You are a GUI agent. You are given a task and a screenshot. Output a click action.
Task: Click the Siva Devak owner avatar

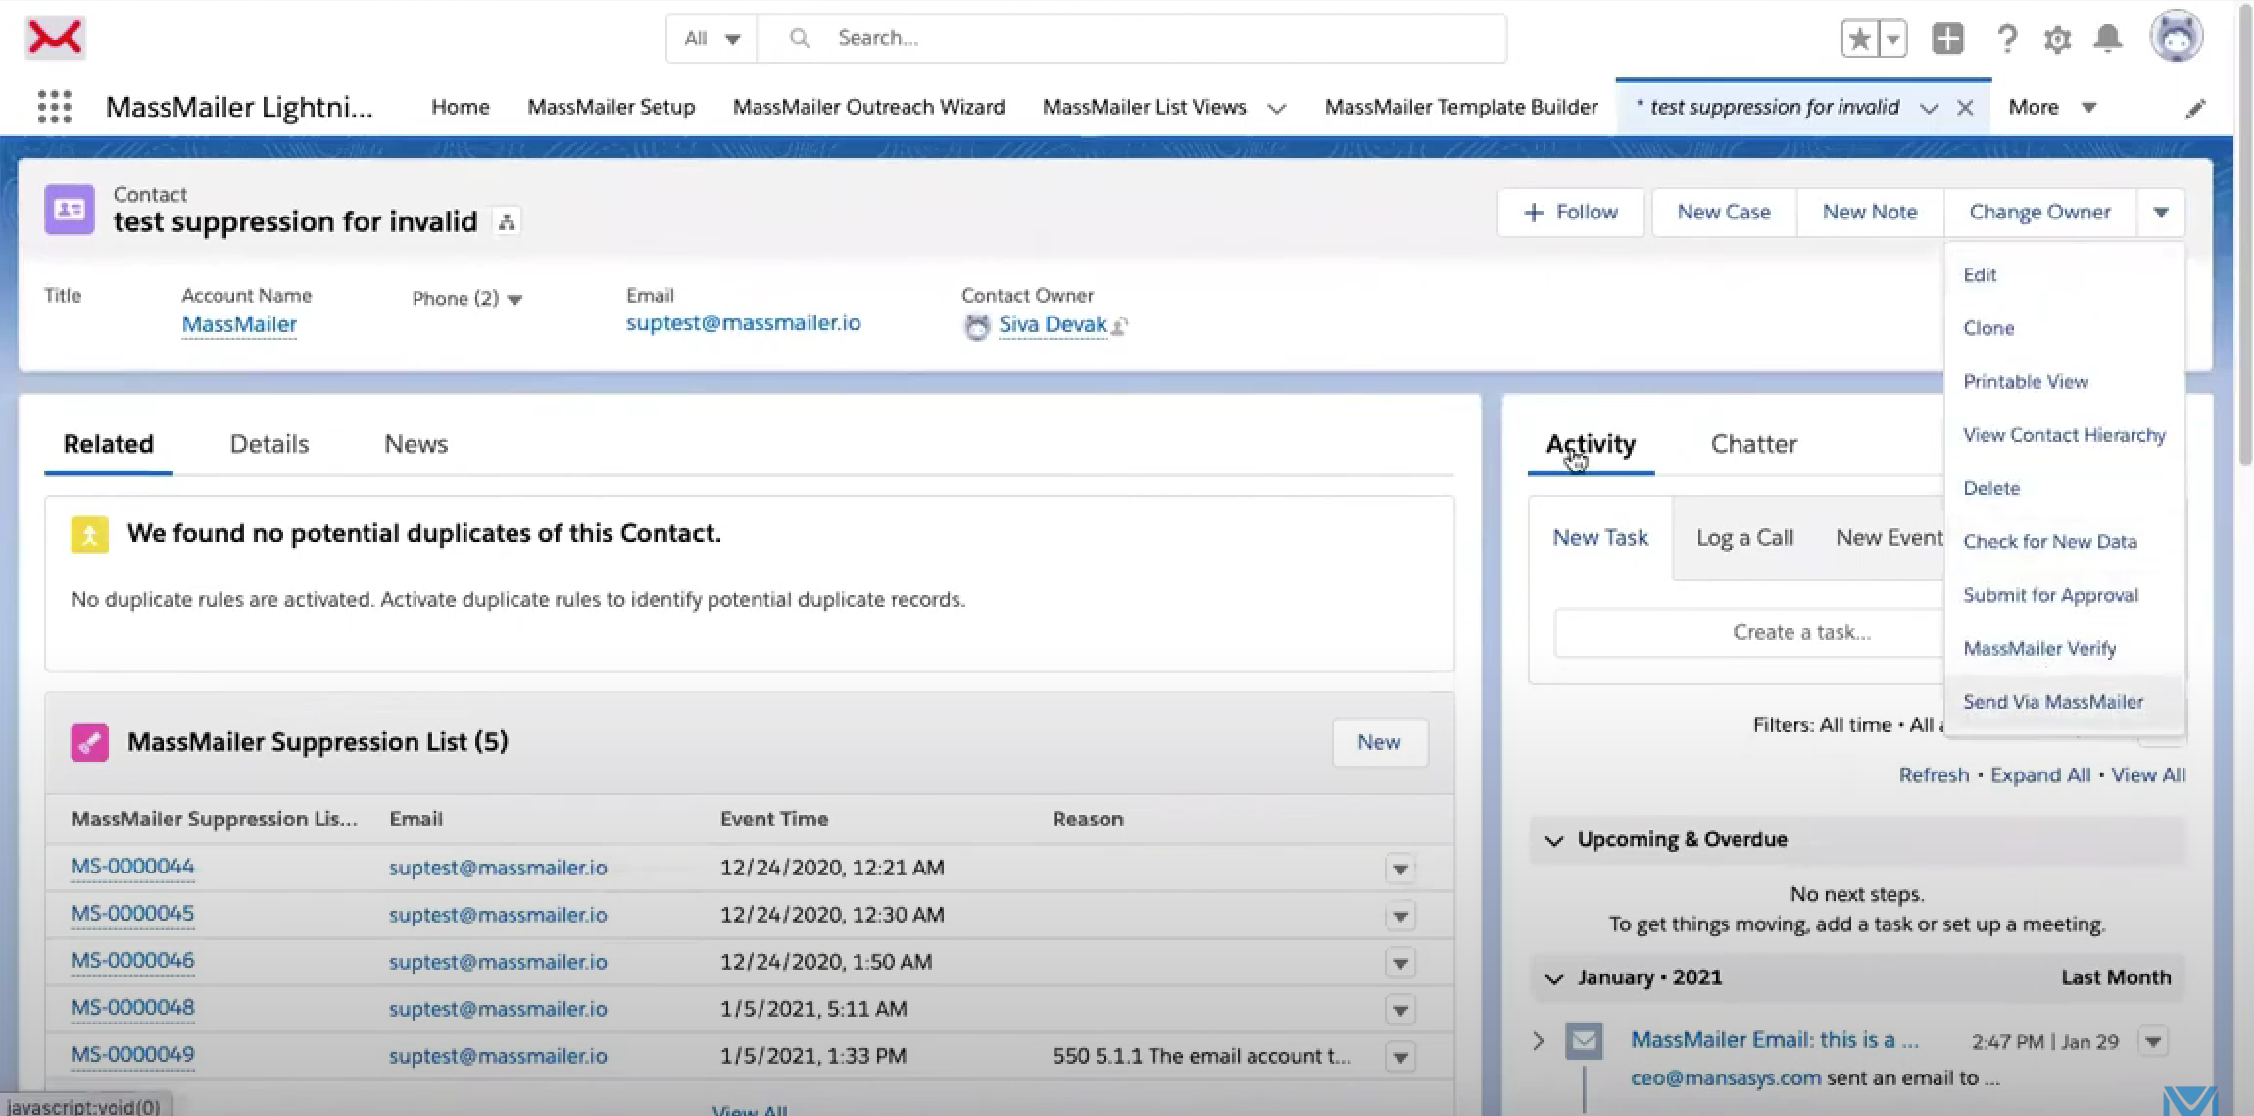(x=976, y=326)
